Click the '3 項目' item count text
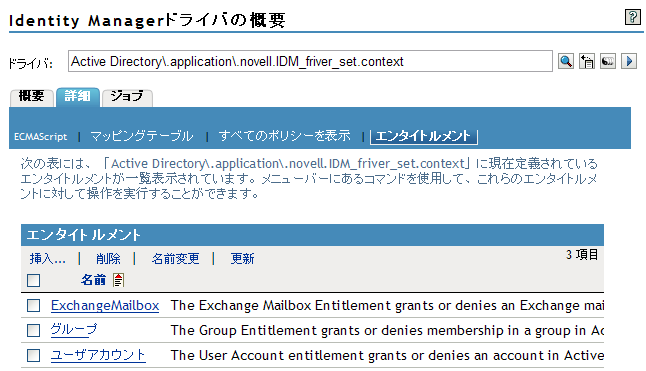Screen dimensions: 646x371 582,255
